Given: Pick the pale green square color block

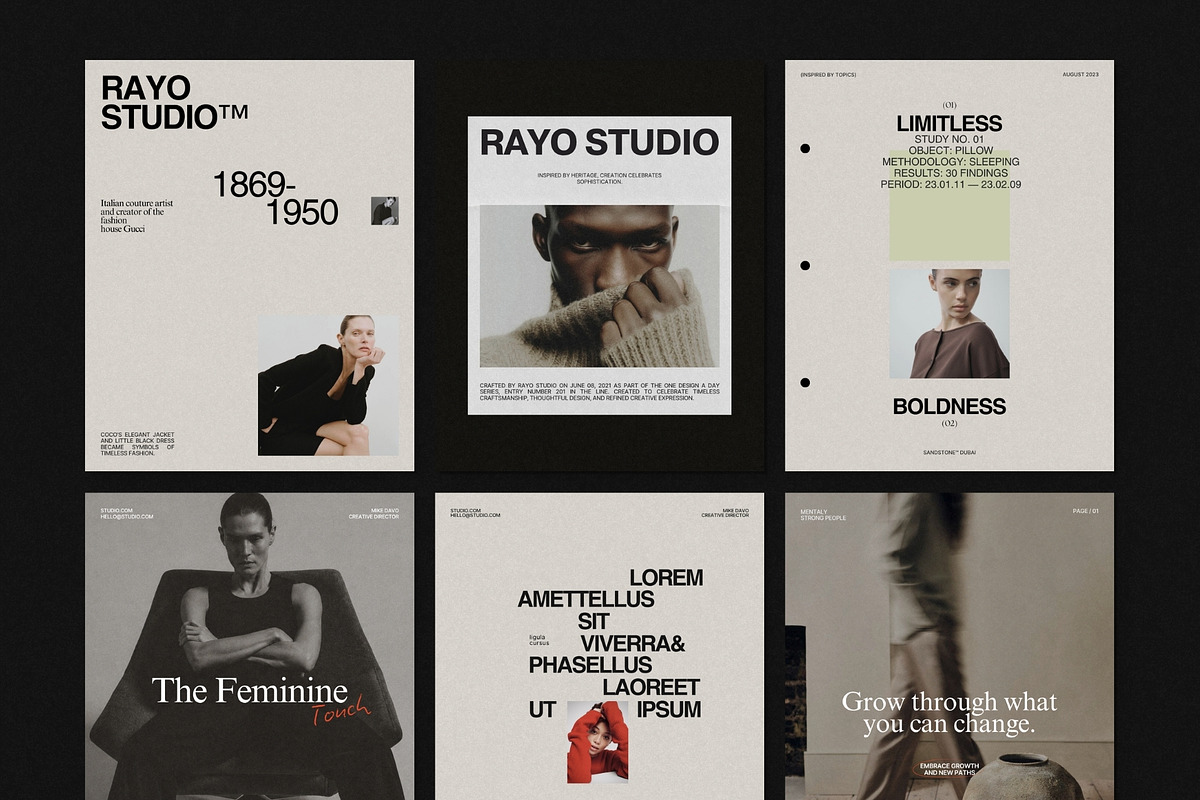Looking at the screenshot, I should [949, 205].
